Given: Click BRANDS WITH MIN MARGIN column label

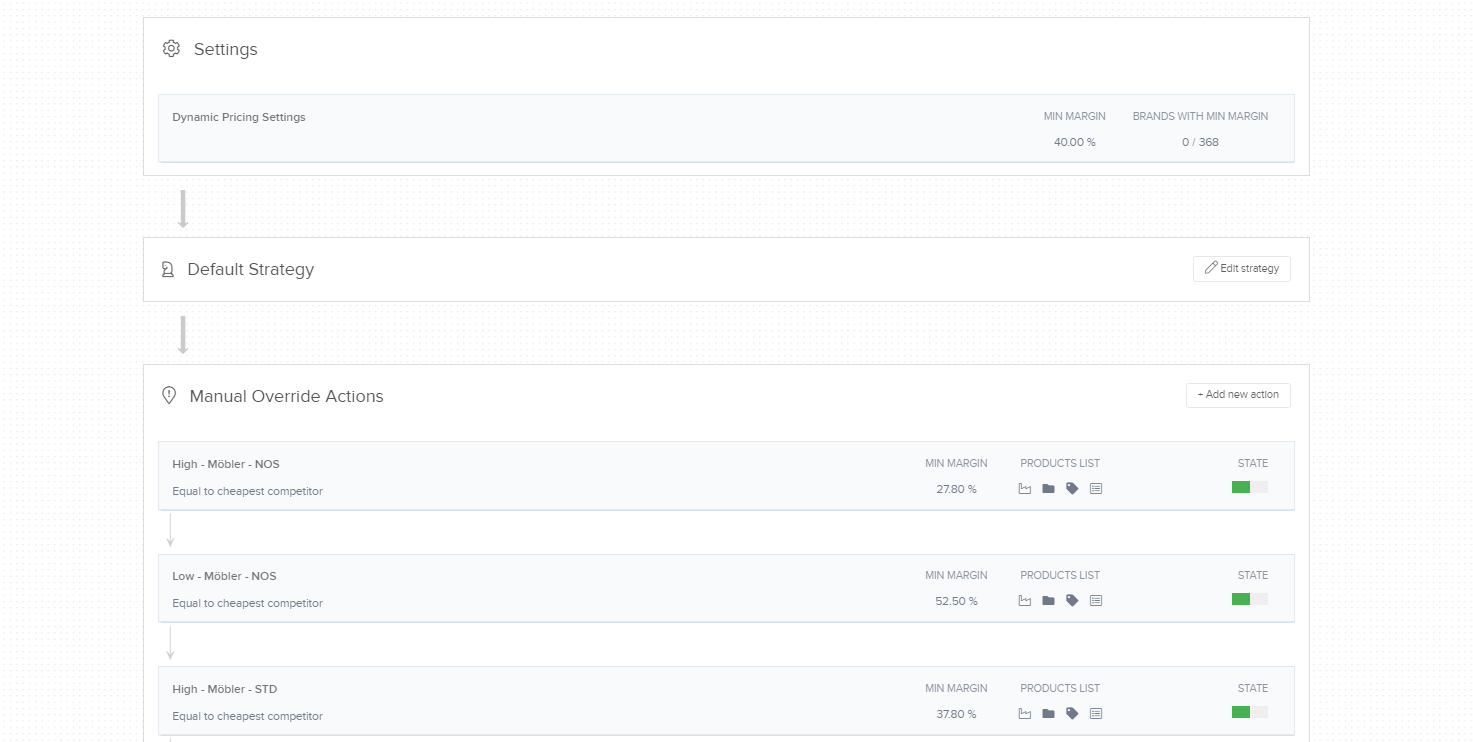Looking at the screenshot, I should pyautogui.click(x=1200, y=116).
